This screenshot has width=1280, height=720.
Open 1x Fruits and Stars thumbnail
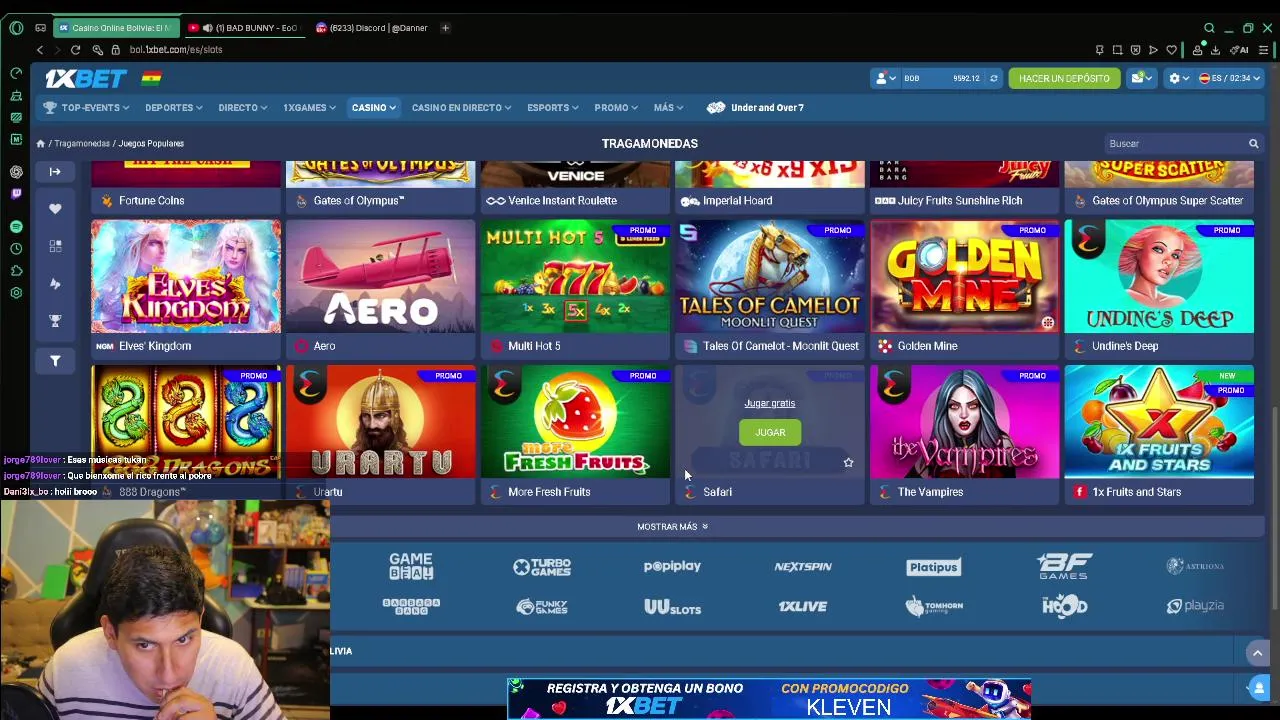1159,422
